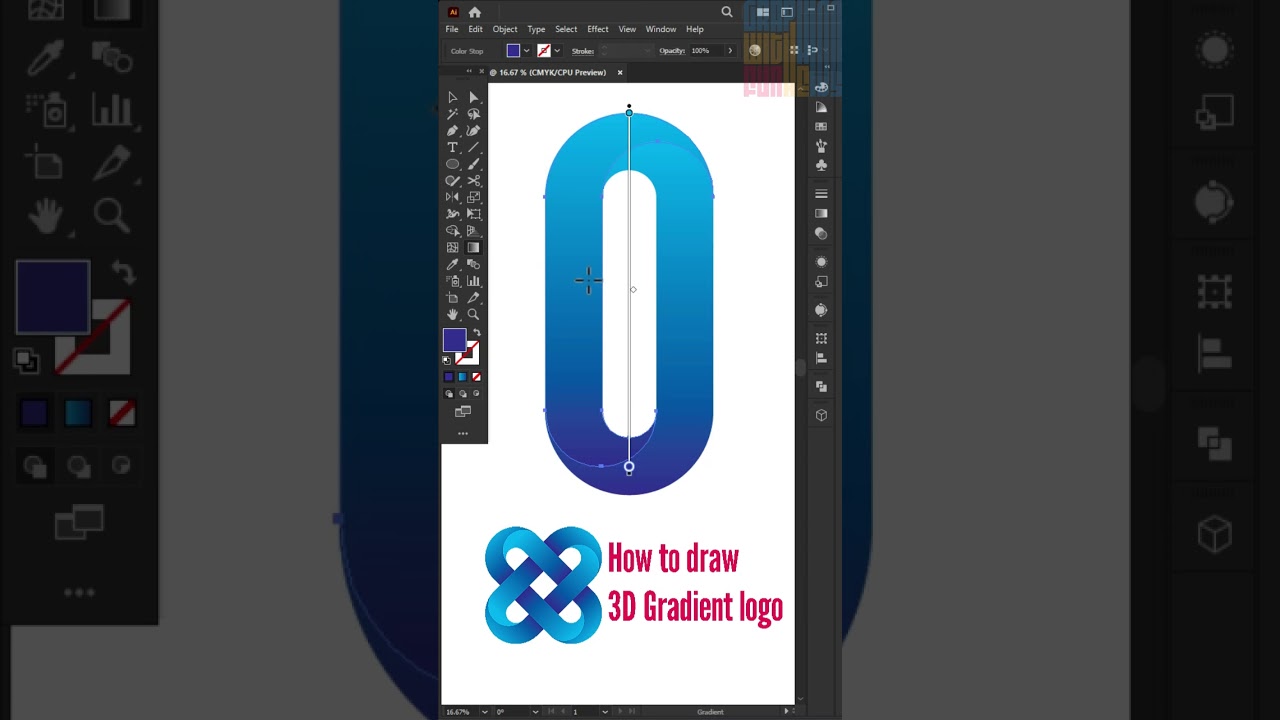Open the 3D and Materials panel icon

coord(821,415)
